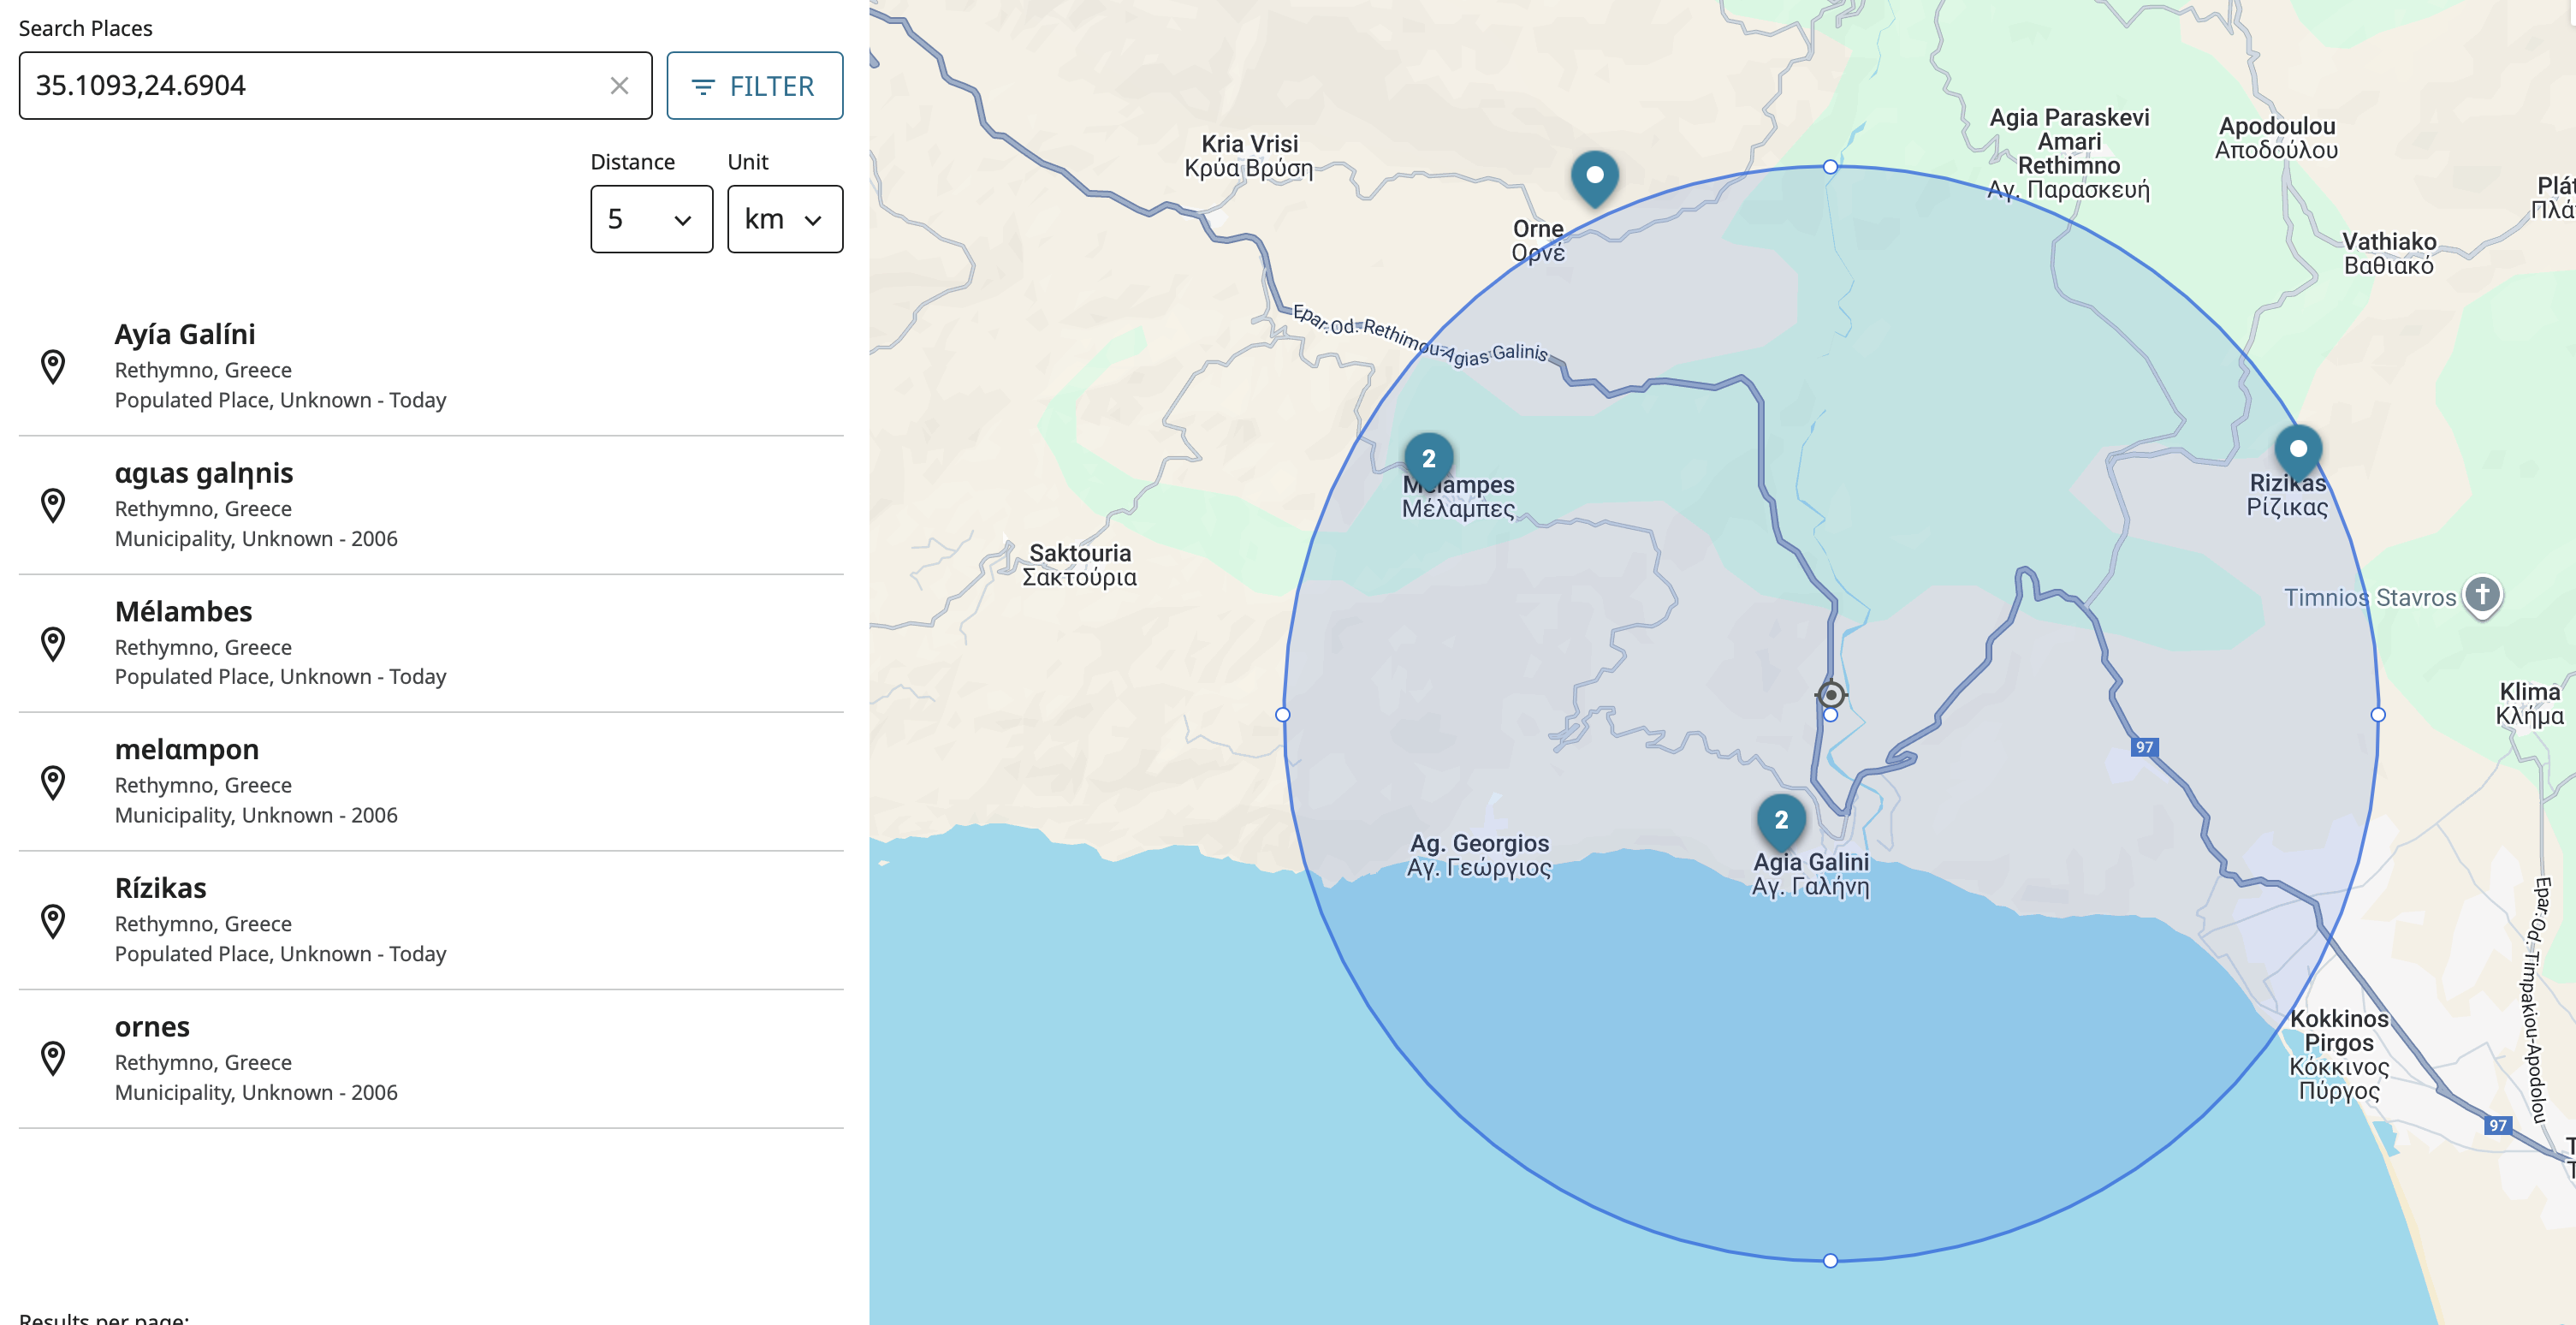Click the left edge handle of radius circle
The width and height of the screenshot is (2576, 1325).
pos(1283,714)
